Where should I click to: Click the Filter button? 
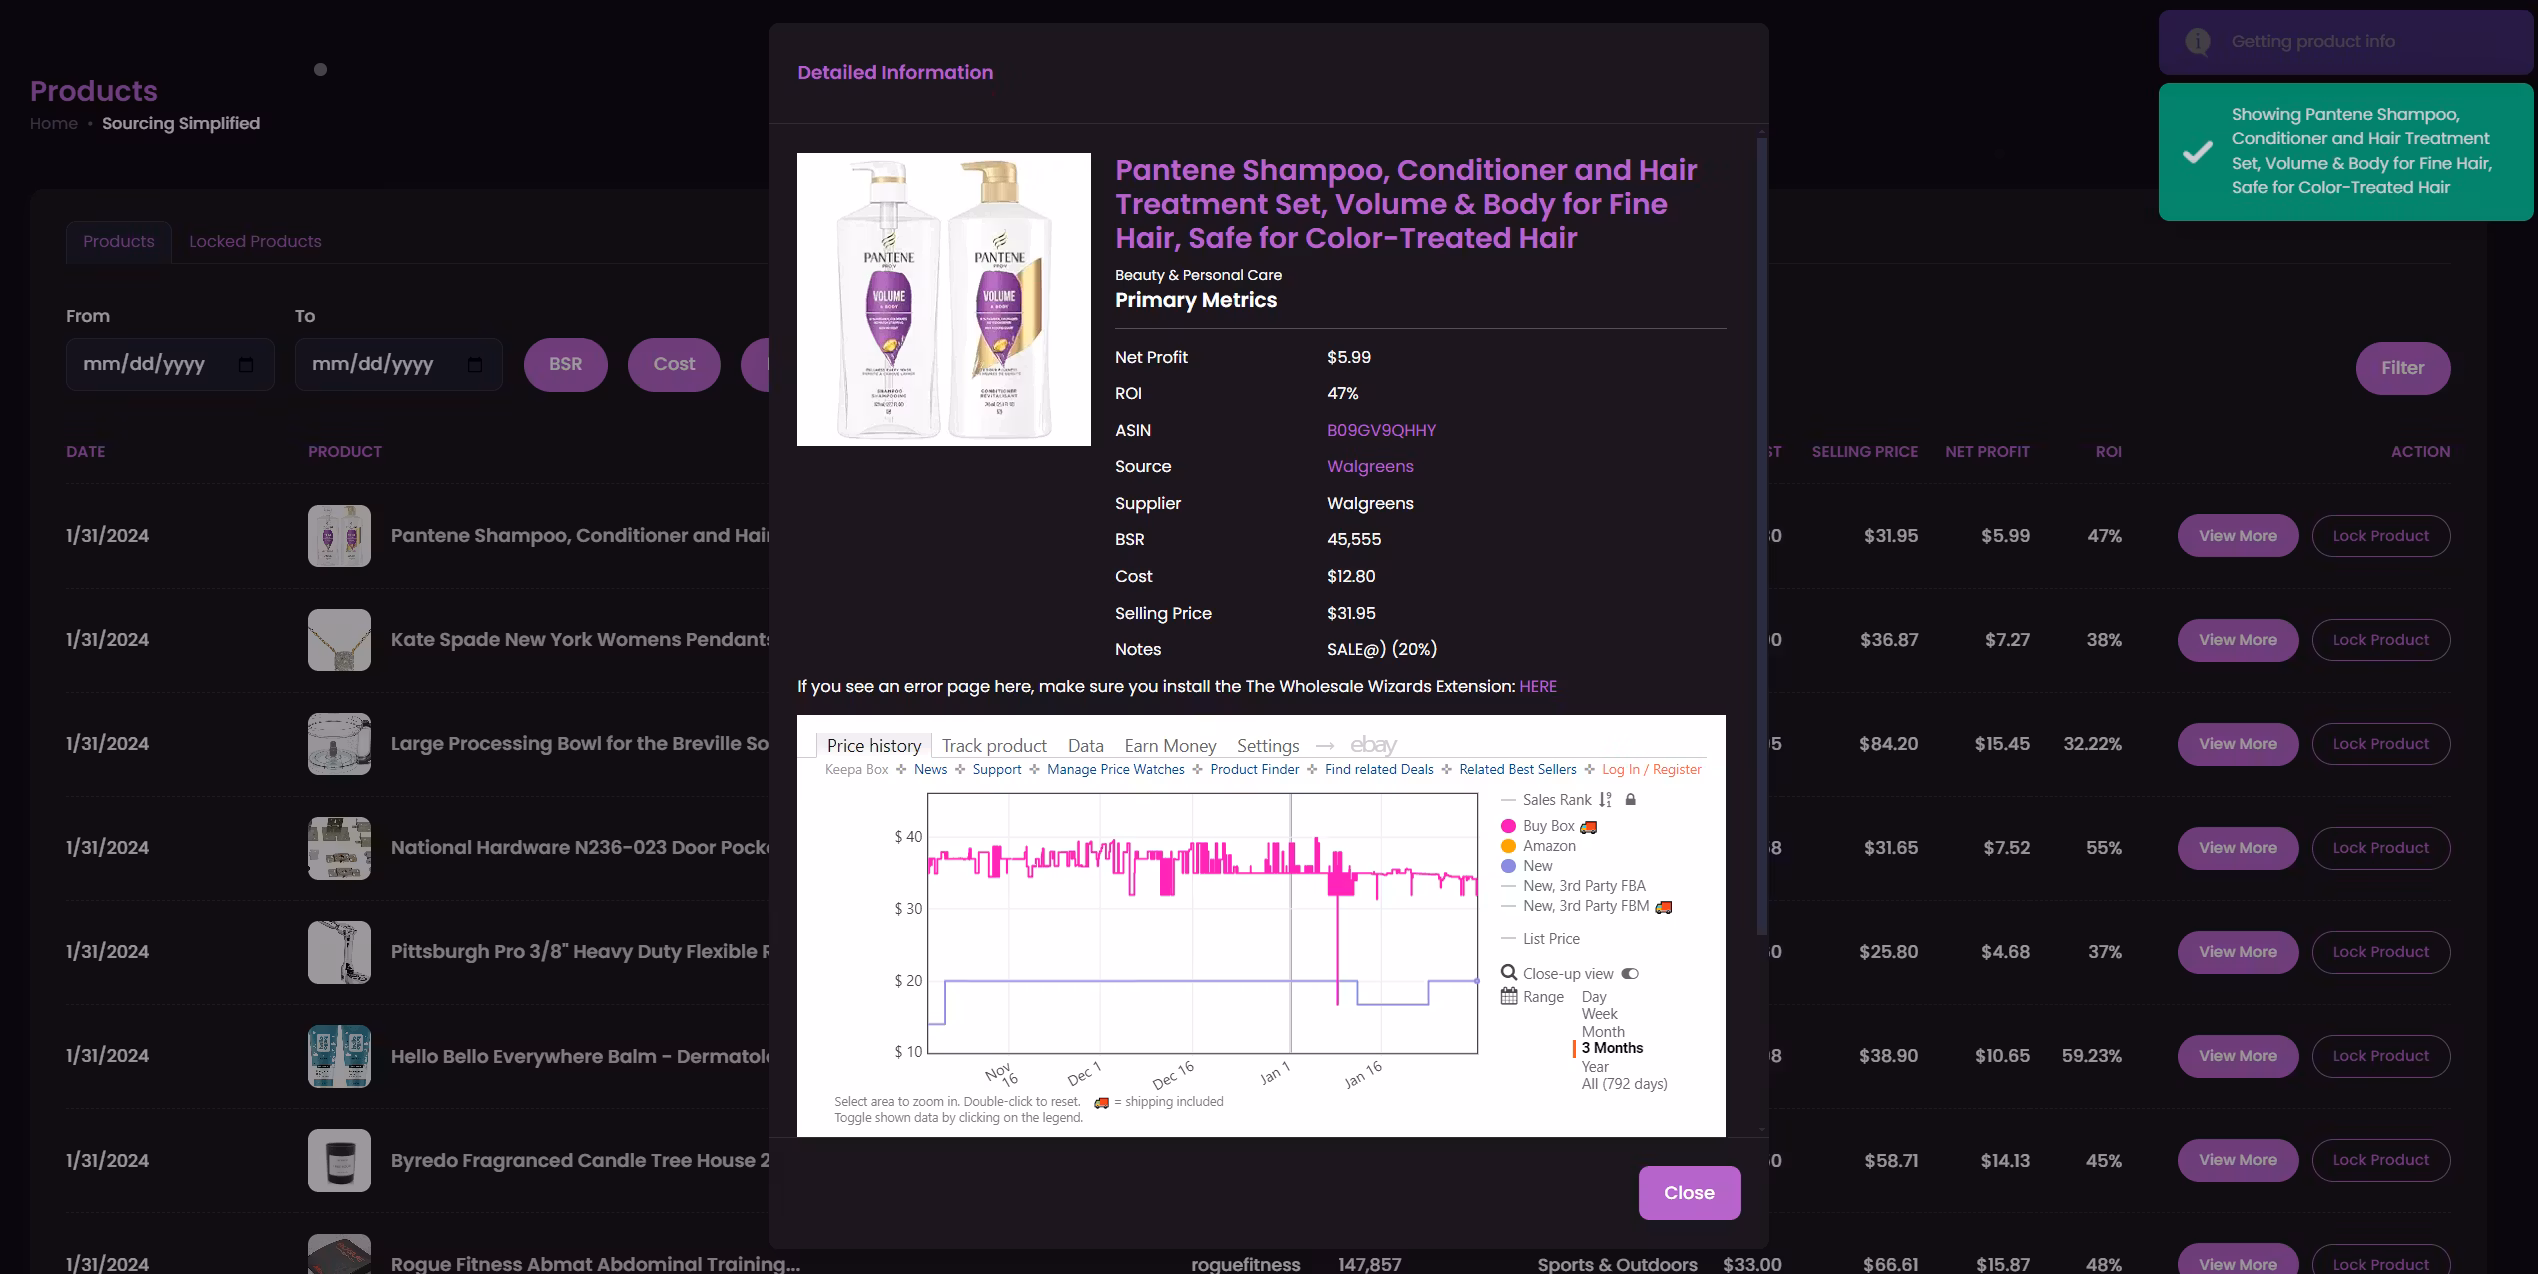coord(2402,368)
